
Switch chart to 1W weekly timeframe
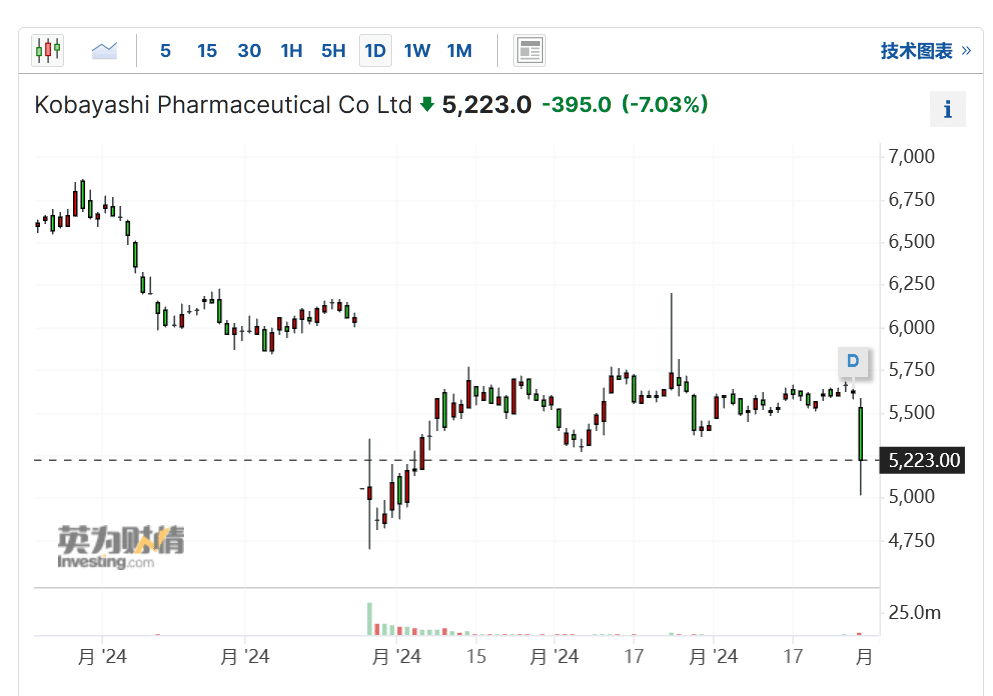(x=417, y=50)
